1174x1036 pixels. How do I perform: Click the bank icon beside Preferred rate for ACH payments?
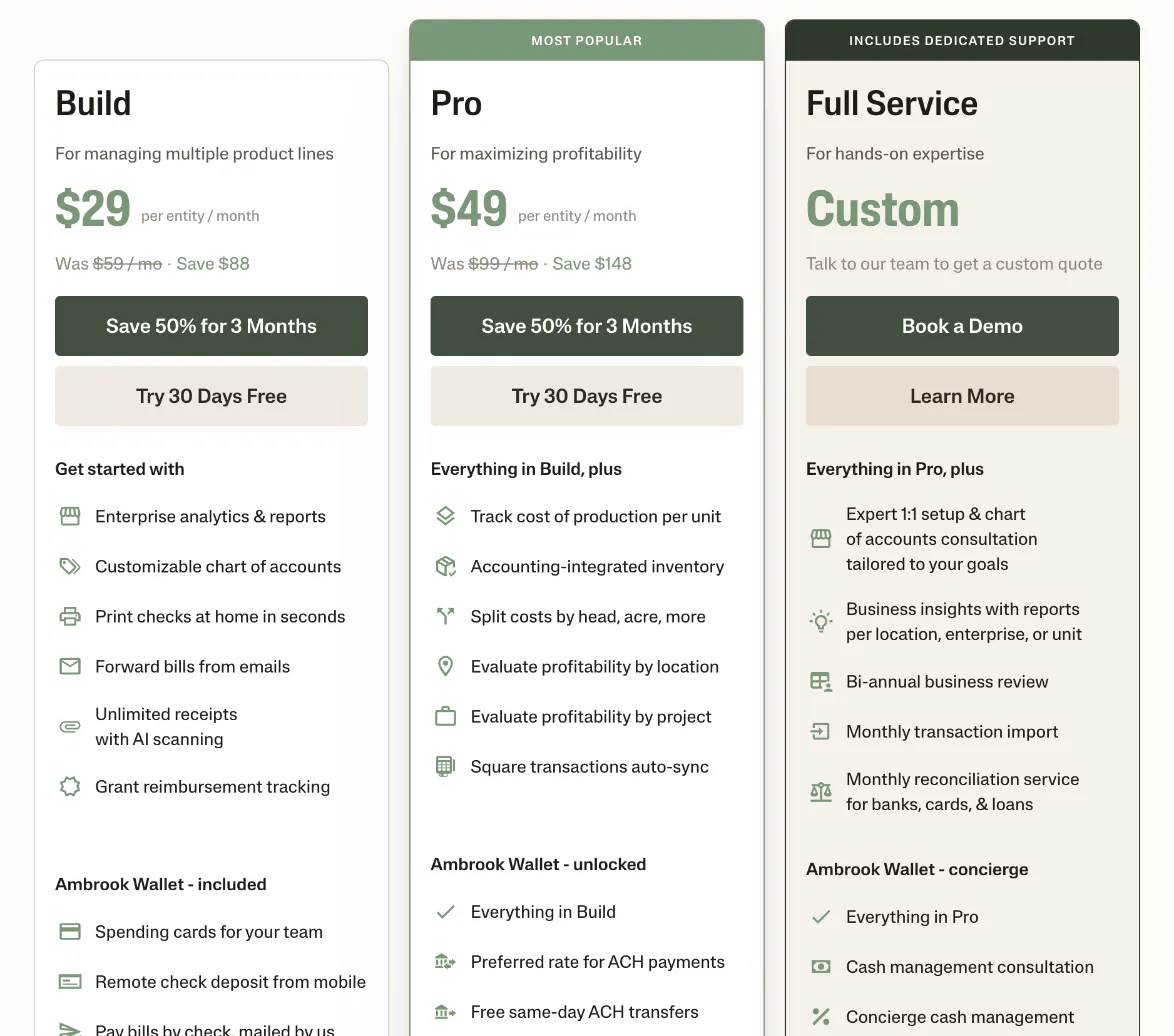(445, 962)
